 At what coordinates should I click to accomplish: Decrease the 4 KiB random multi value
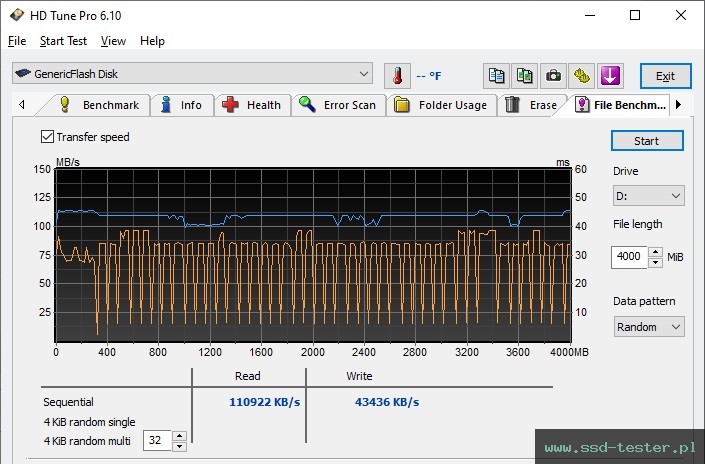point(179,445)
